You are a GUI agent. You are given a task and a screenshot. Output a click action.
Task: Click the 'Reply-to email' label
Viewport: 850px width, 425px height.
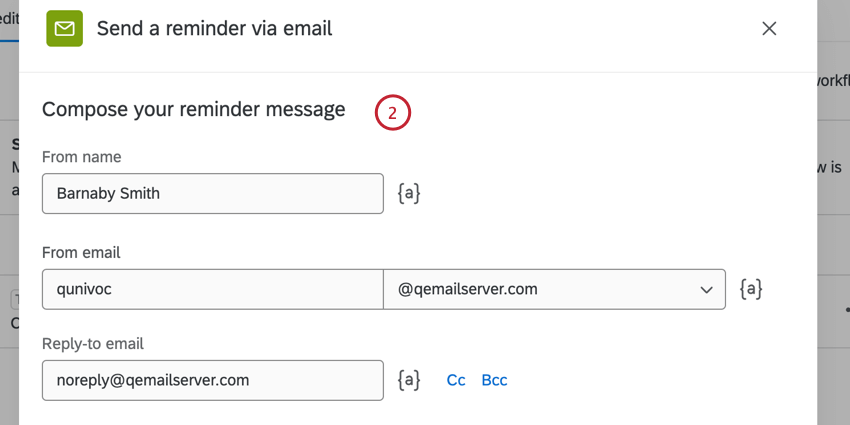pos(93,343)
